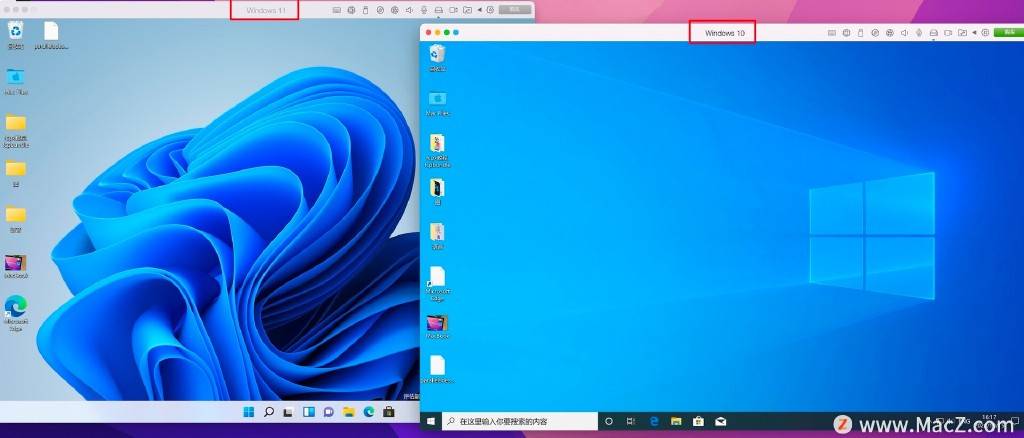Click camera icon in Windows 11 toolbar
The width and height of the screenshot is (1024, 438).
(453, 10)
